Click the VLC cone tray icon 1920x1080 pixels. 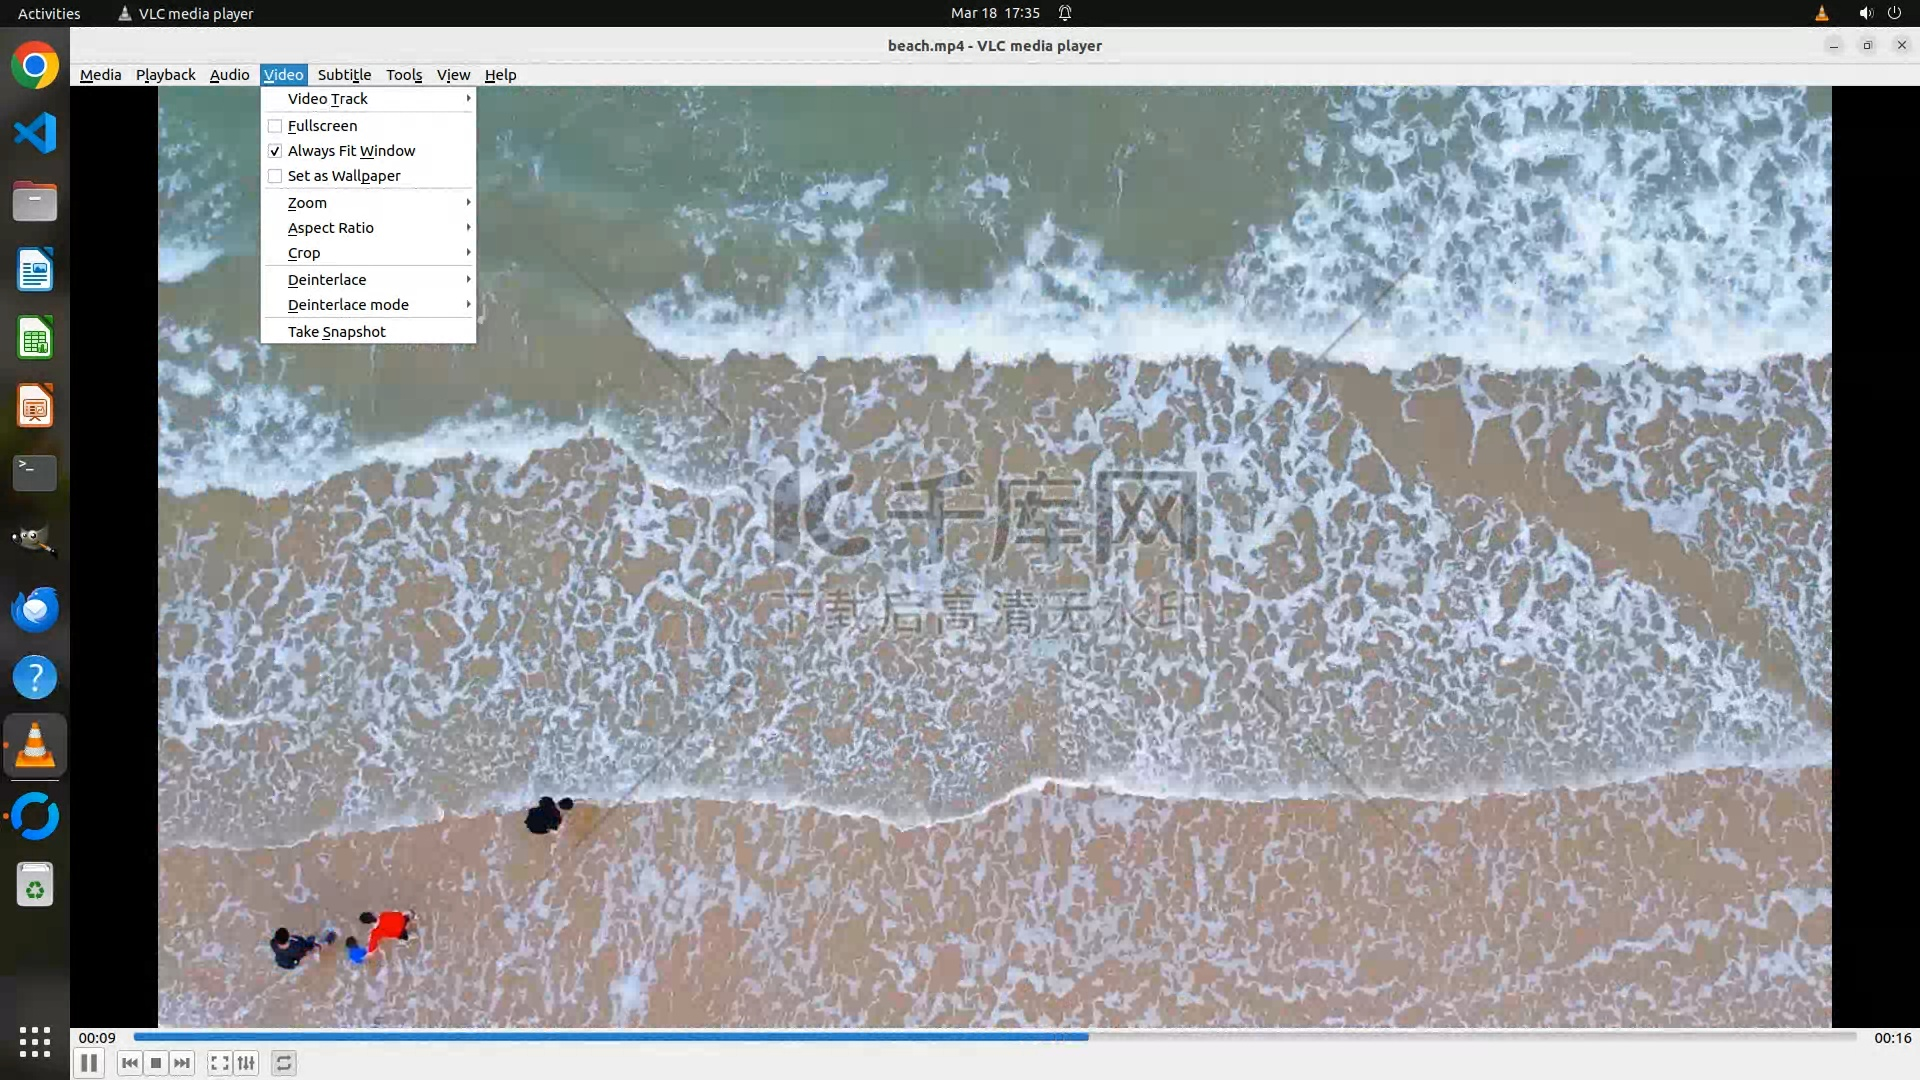point(1821,13)
